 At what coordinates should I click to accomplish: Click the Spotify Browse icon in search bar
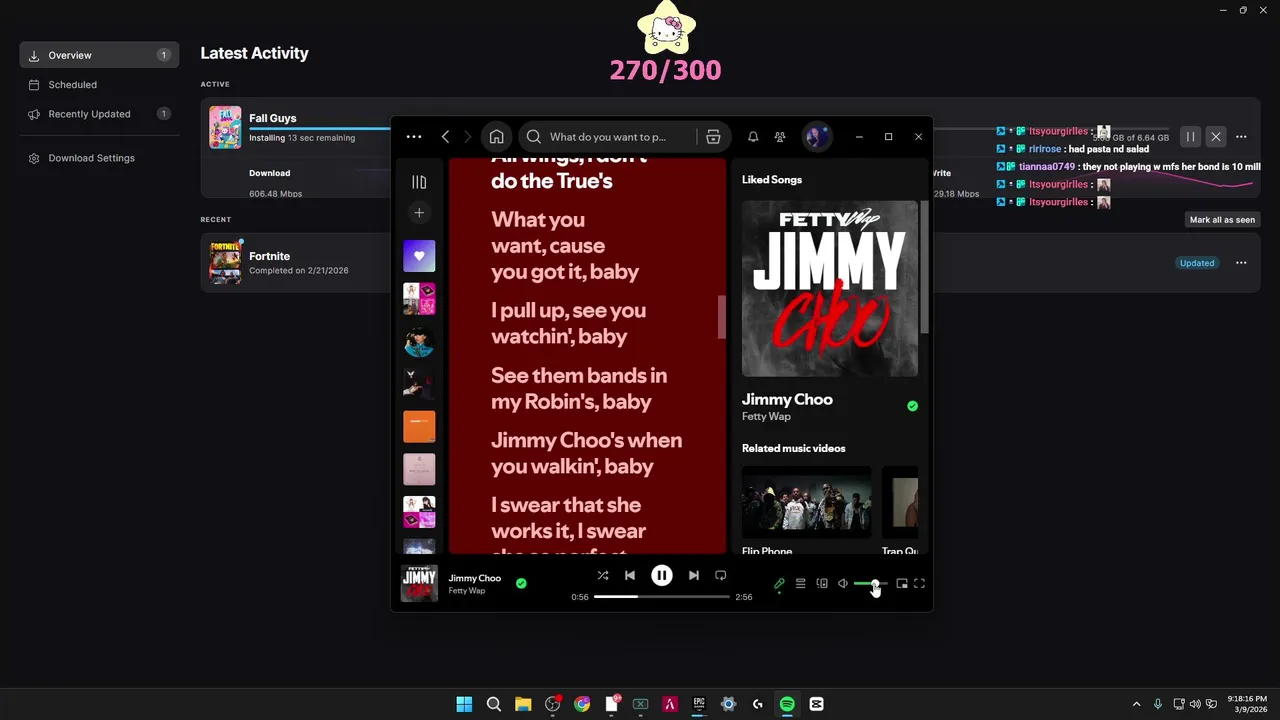713,137
